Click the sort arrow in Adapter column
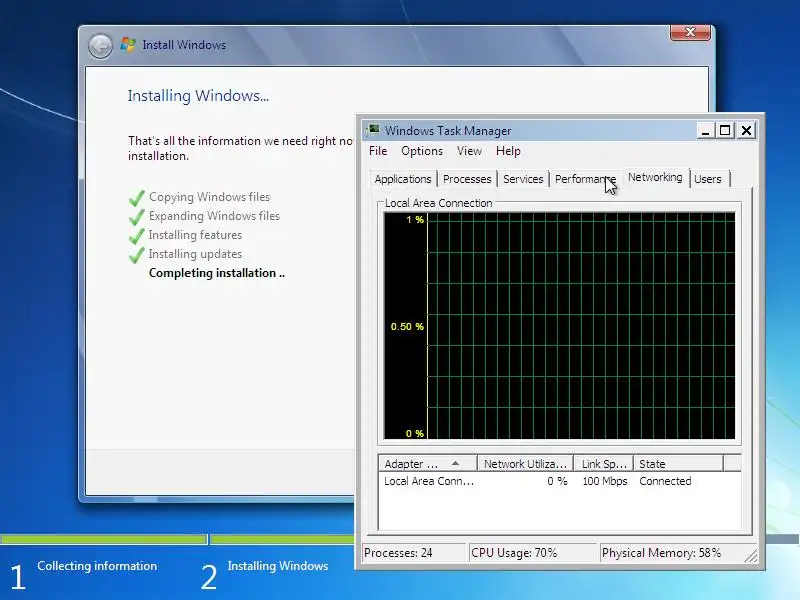800x600 pixels. coord(455,463)
